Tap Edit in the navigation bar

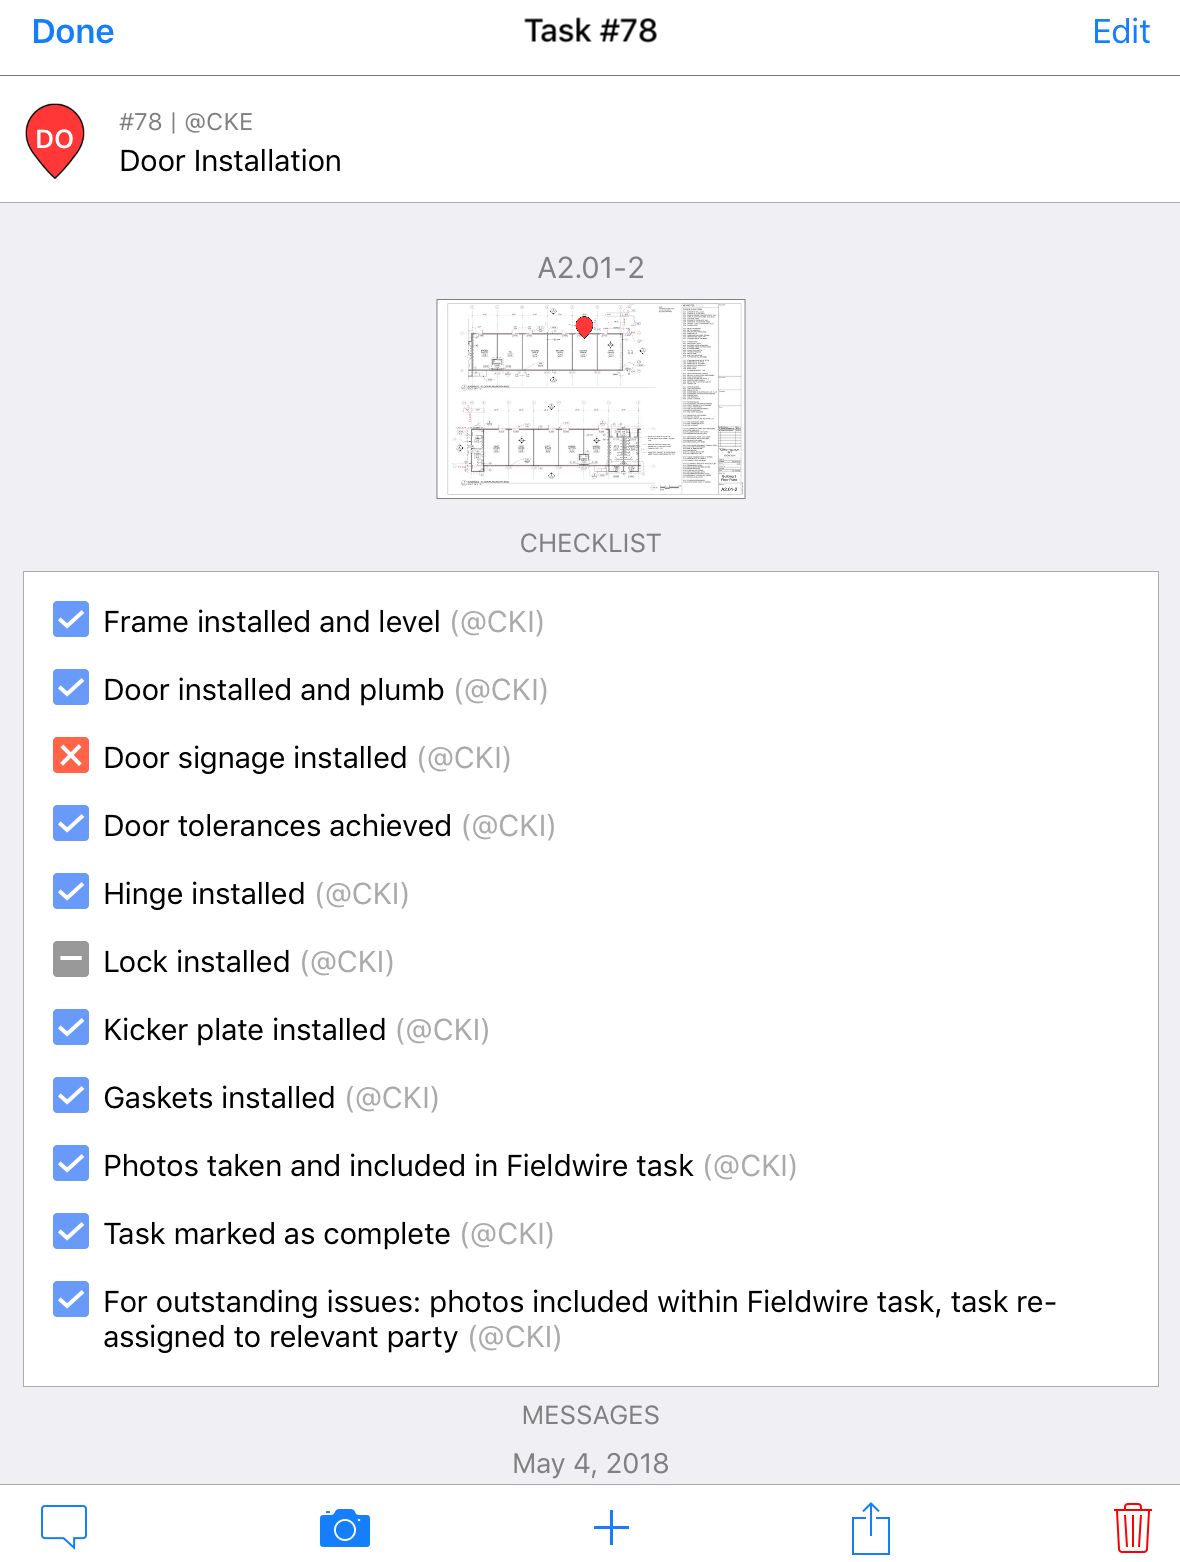click(1121, 32)
